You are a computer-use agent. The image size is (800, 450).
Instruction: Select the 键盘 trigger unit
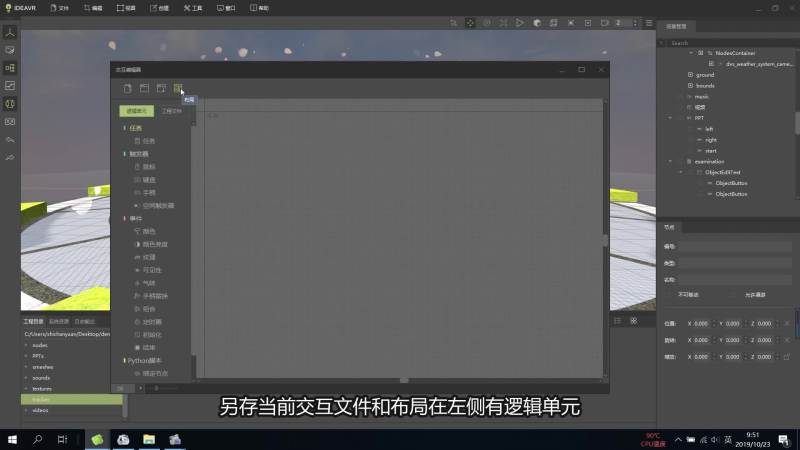click(145, 180)
